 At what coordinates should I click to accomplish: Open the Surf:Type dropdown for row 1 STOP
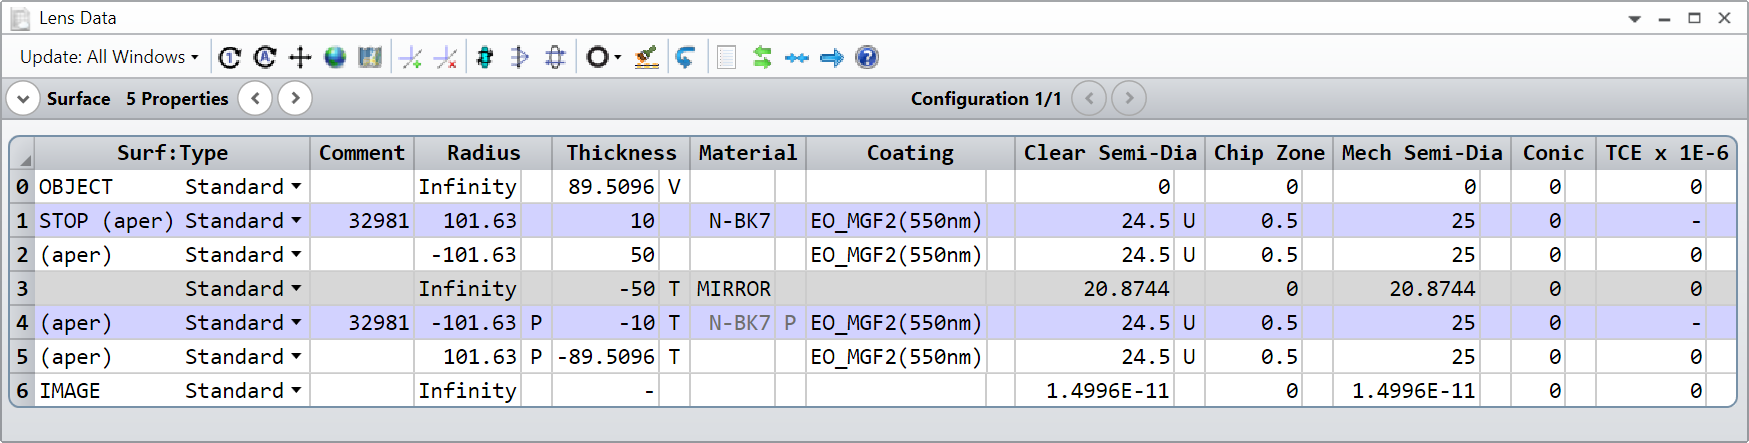[x=296, y=221]
